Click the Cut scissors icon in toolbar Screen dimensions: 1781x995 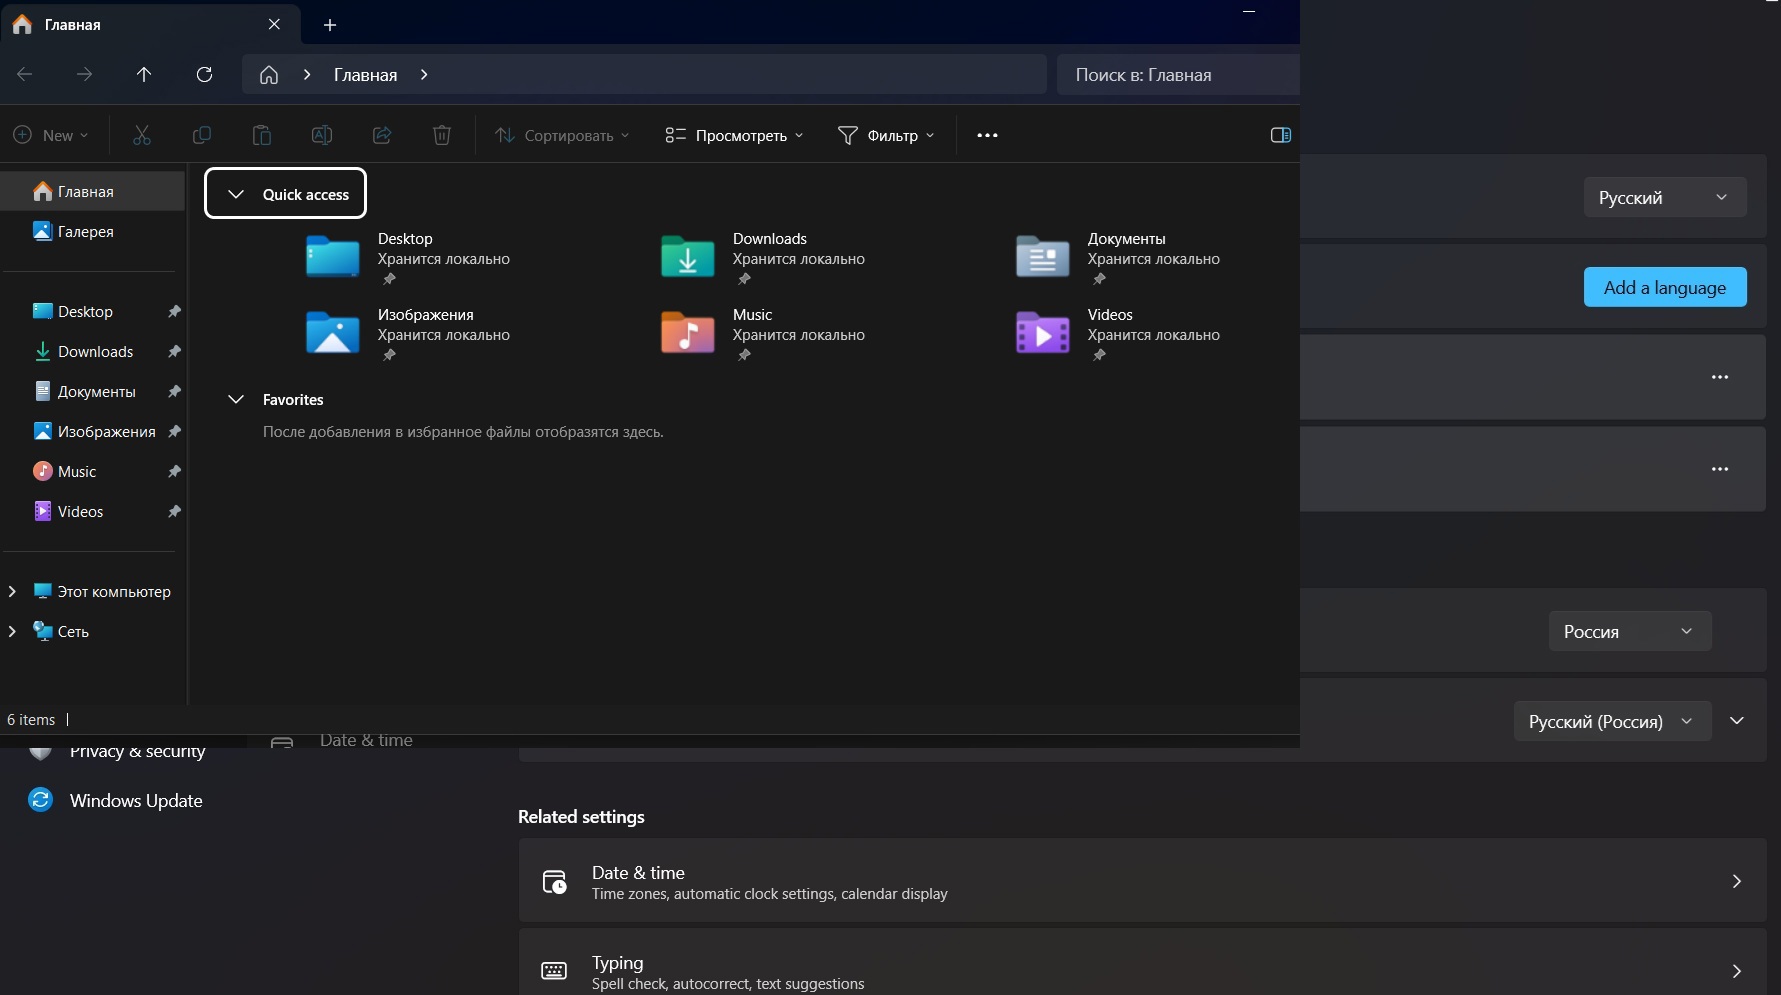click(x=142, y=135)
